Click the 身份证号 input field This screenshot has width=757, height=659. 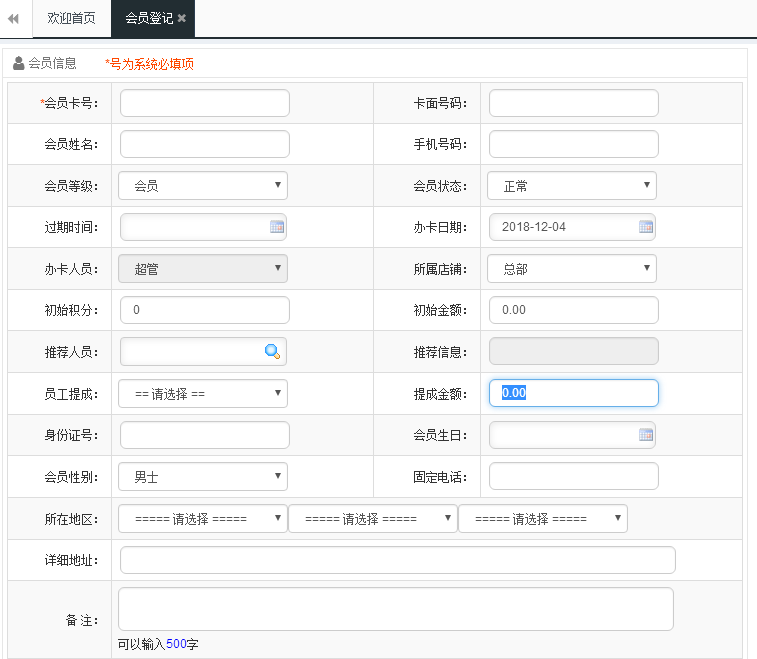(205, 435)
